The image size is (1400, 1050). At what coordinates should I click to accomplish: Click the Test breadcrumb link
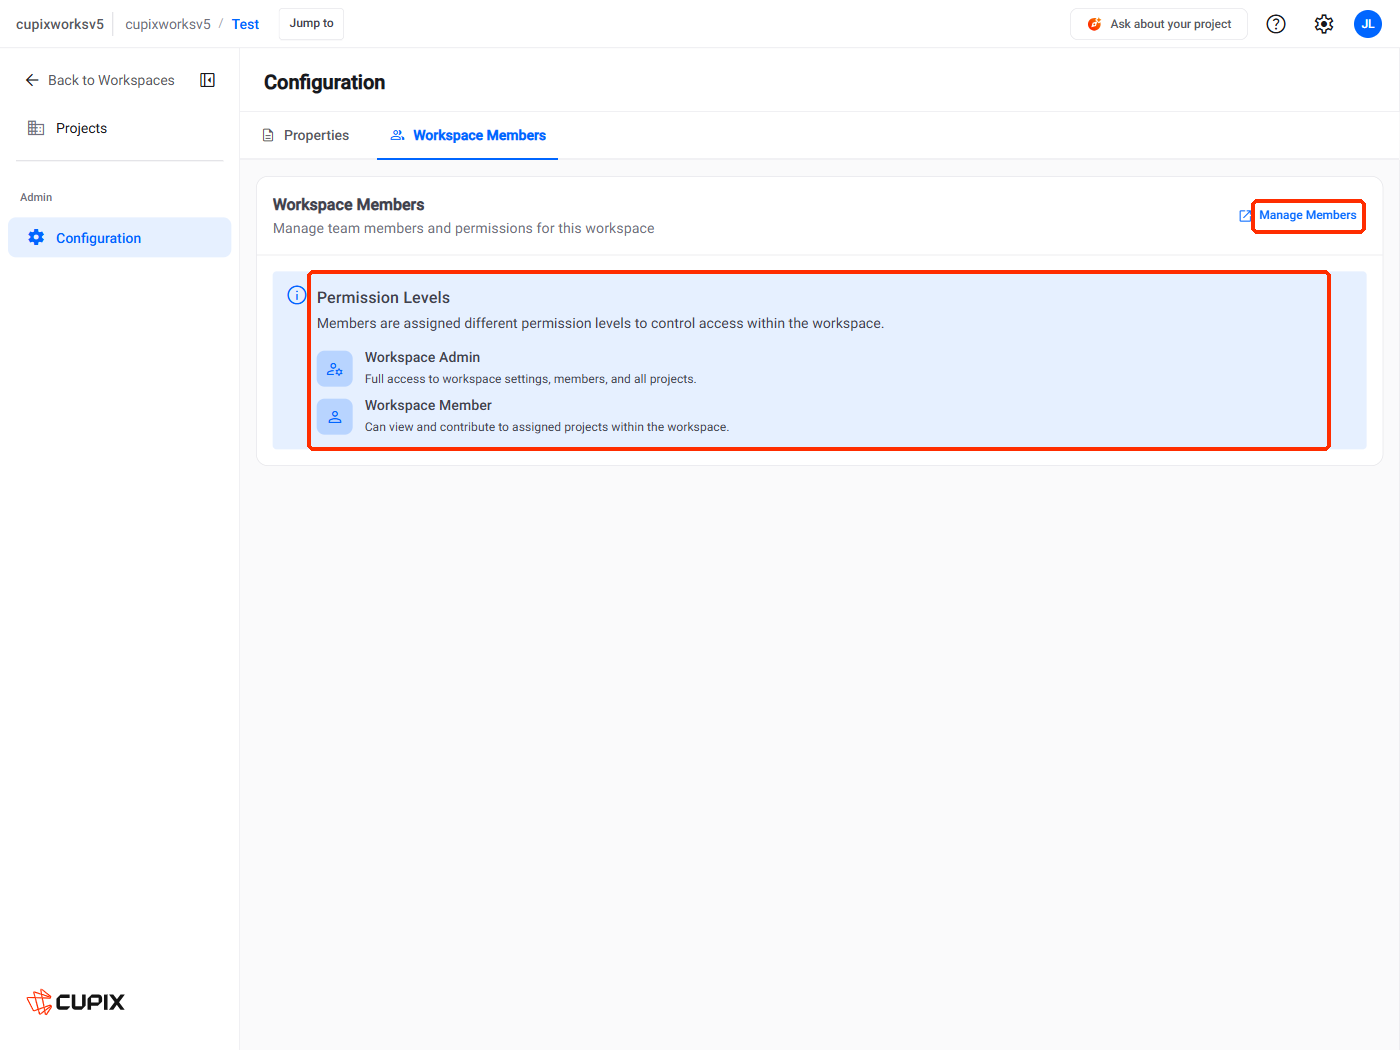coord(245,24)
